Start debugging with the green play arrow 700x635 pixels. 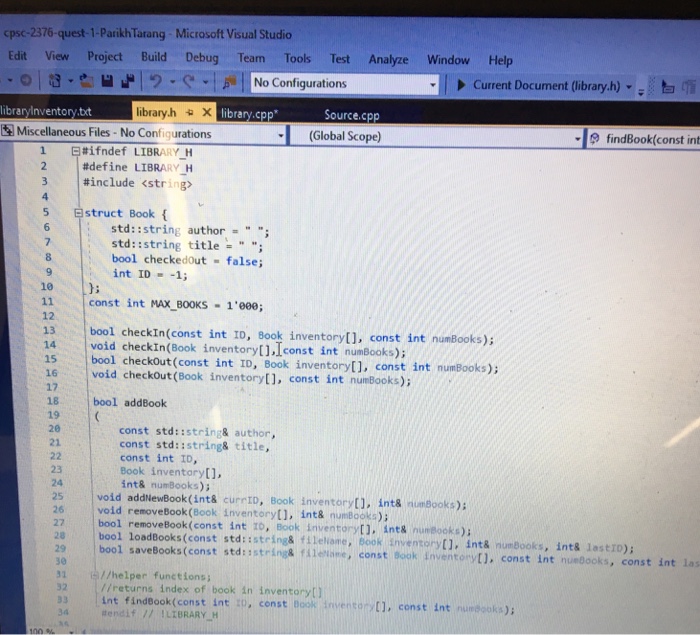[x=462, y=85]
